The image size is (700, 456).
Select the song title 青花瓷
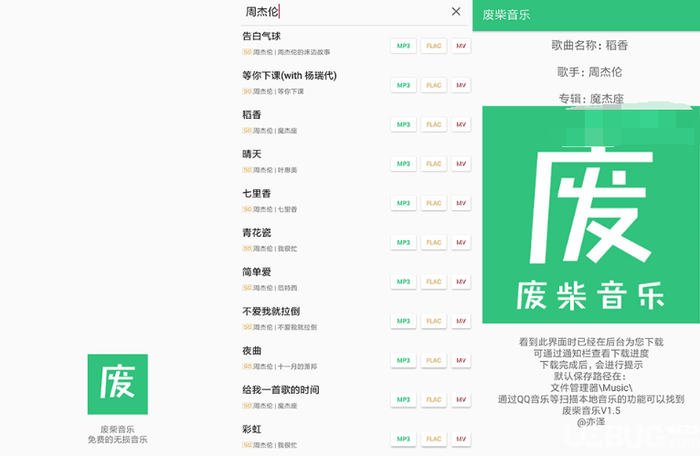[256, 233]
